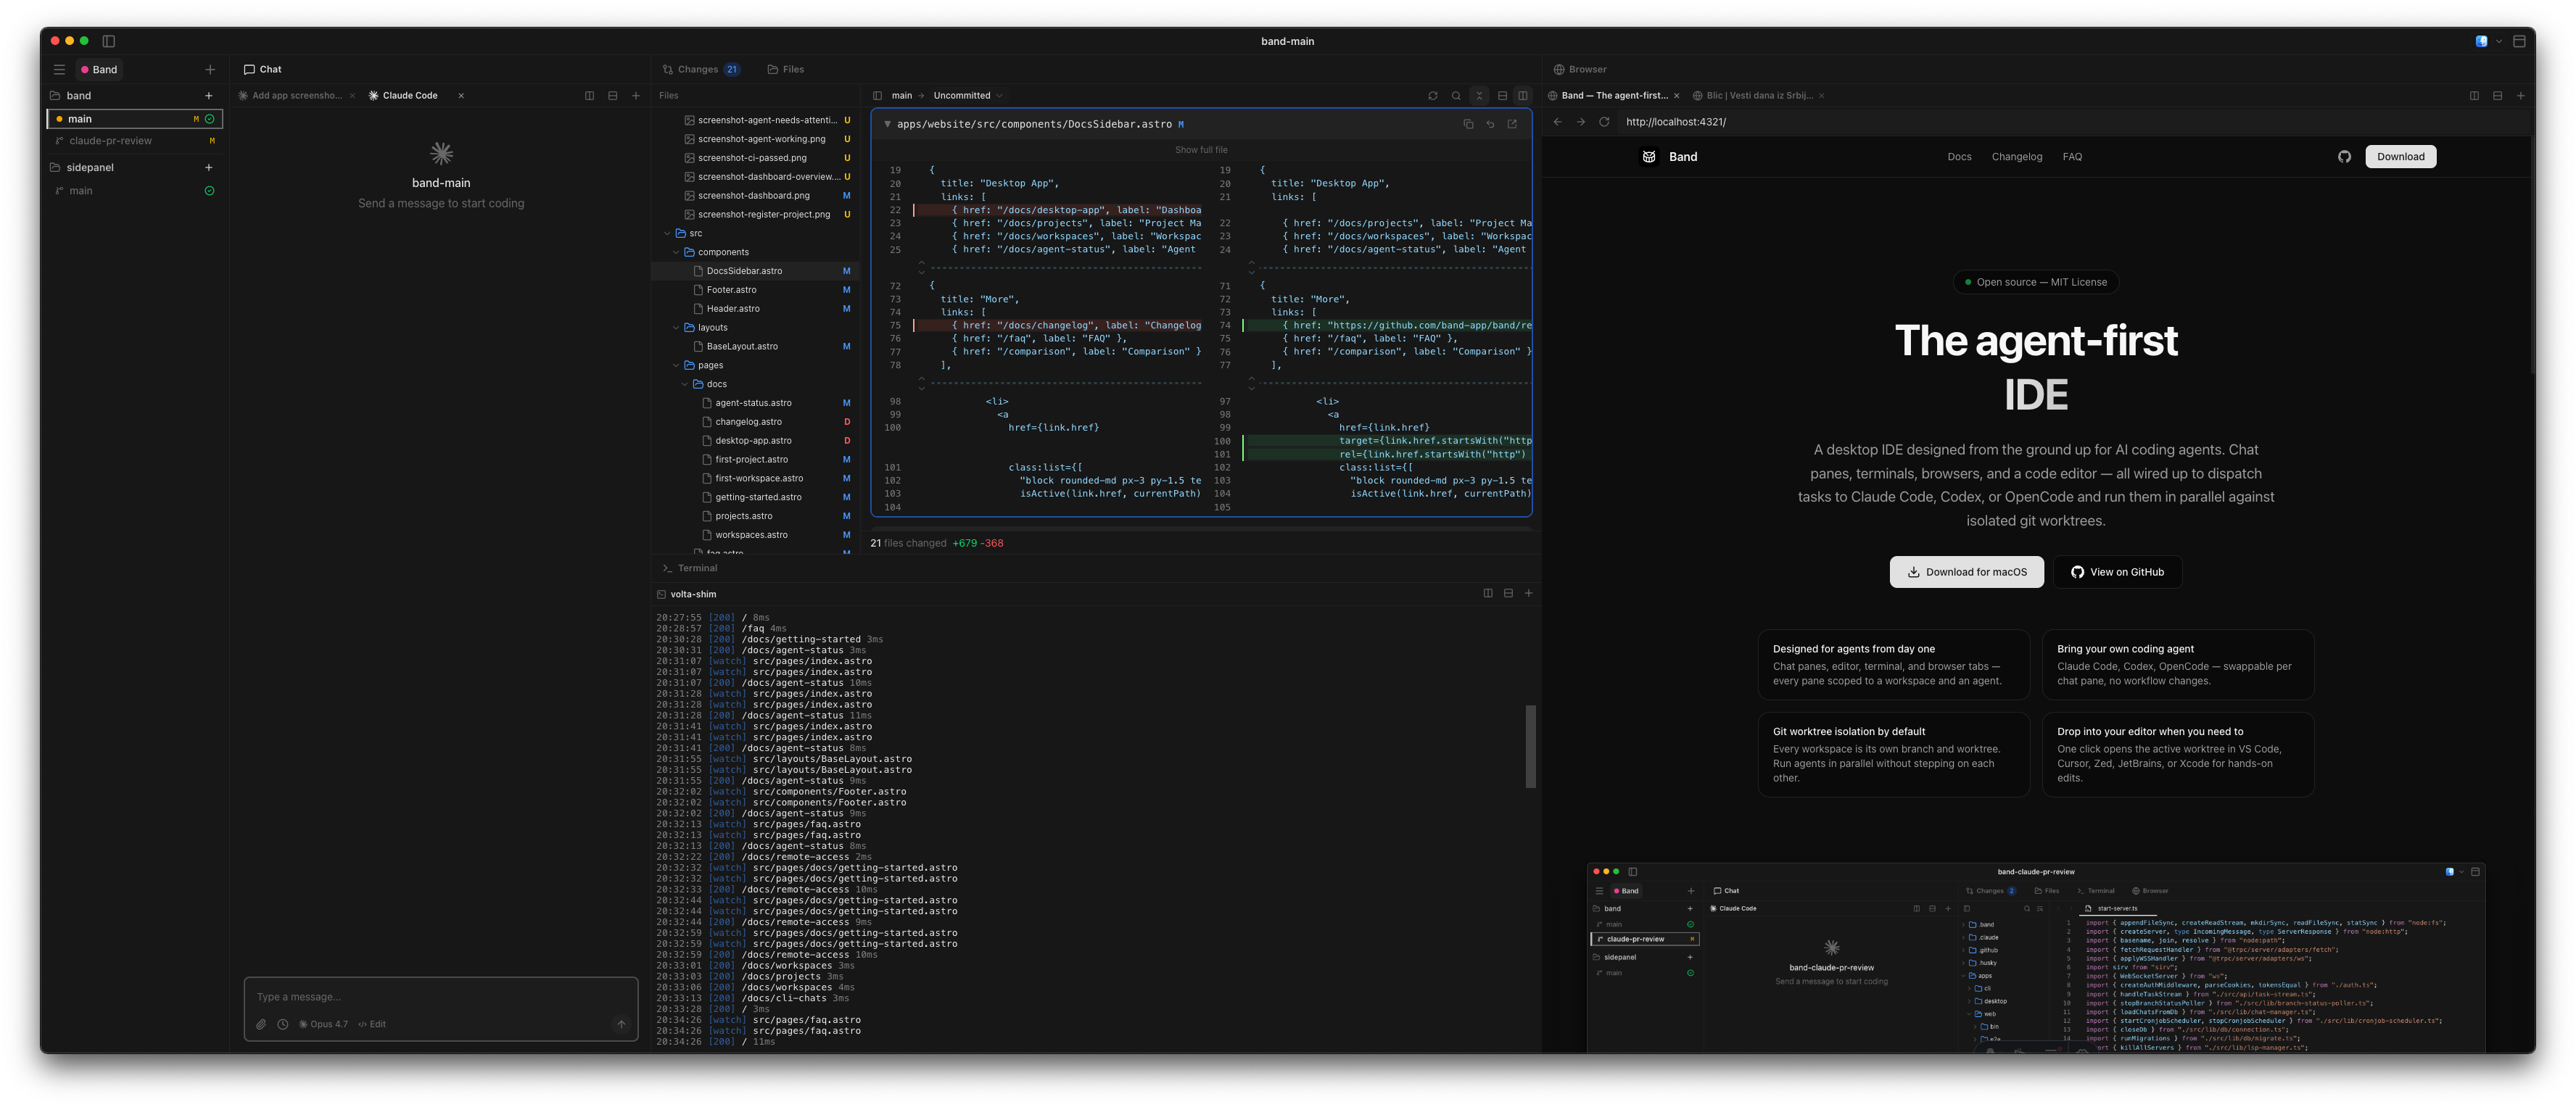
Task: Select the Opus 4.7 model picker
Action: point(323,1024)
